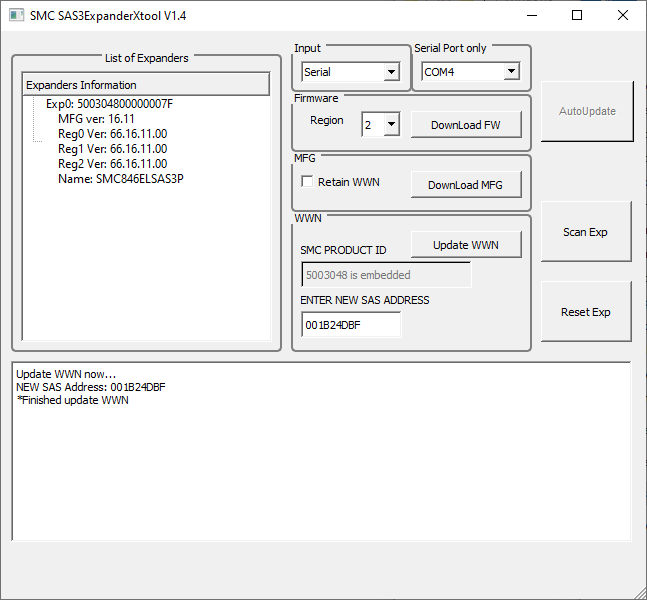The image size is (647, 600).
Task: Click the Expanders Information column header
Action: click(145, 85)
